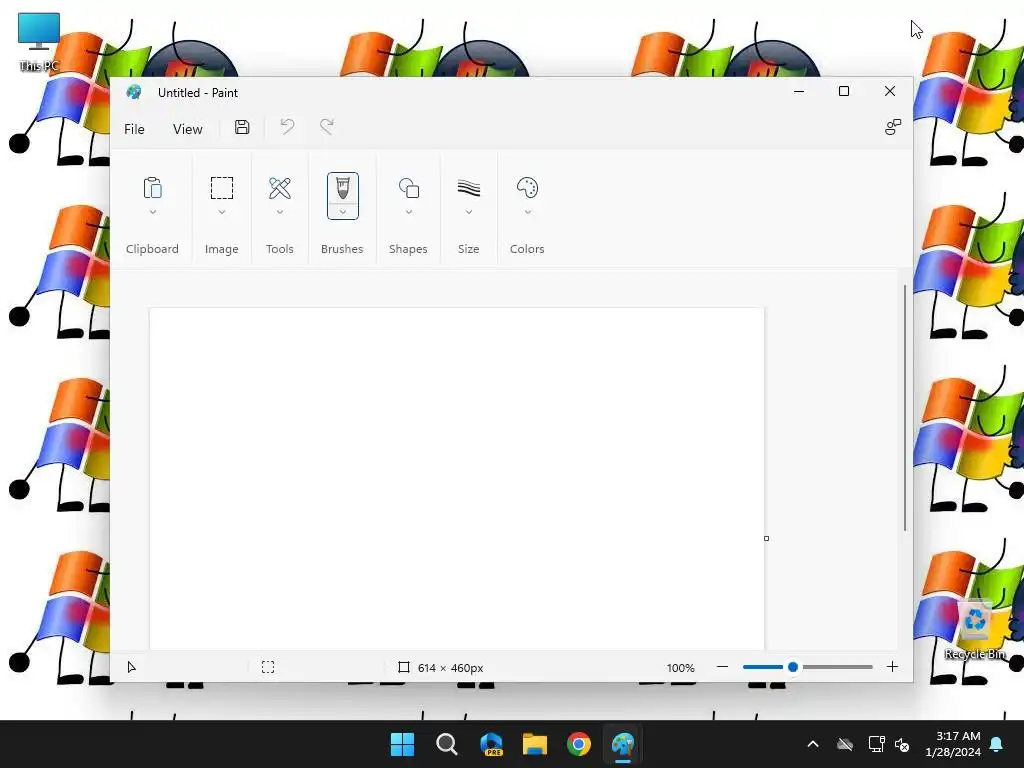Click the Paint app logo in title bar
Image resolution: width=1024 pixels, height=768 pixels.
coord(134,92)
